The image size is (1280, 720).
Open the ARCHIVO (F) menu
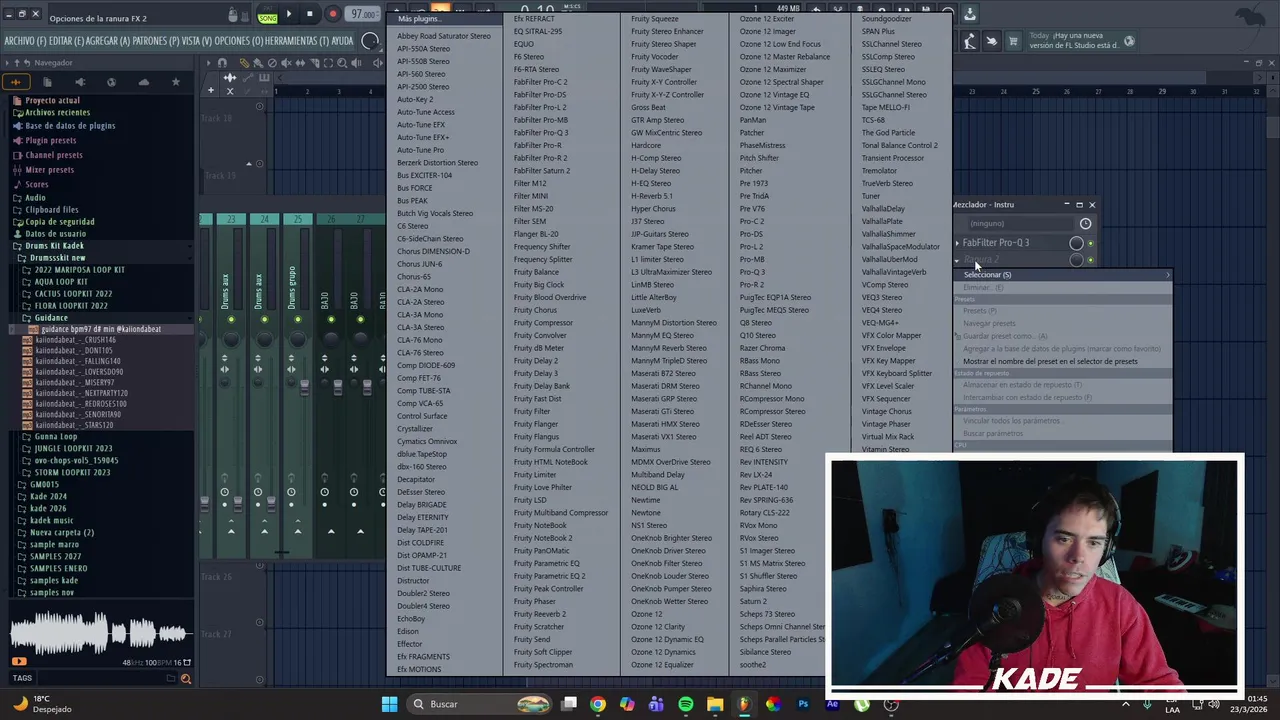(x=25, y=41)
